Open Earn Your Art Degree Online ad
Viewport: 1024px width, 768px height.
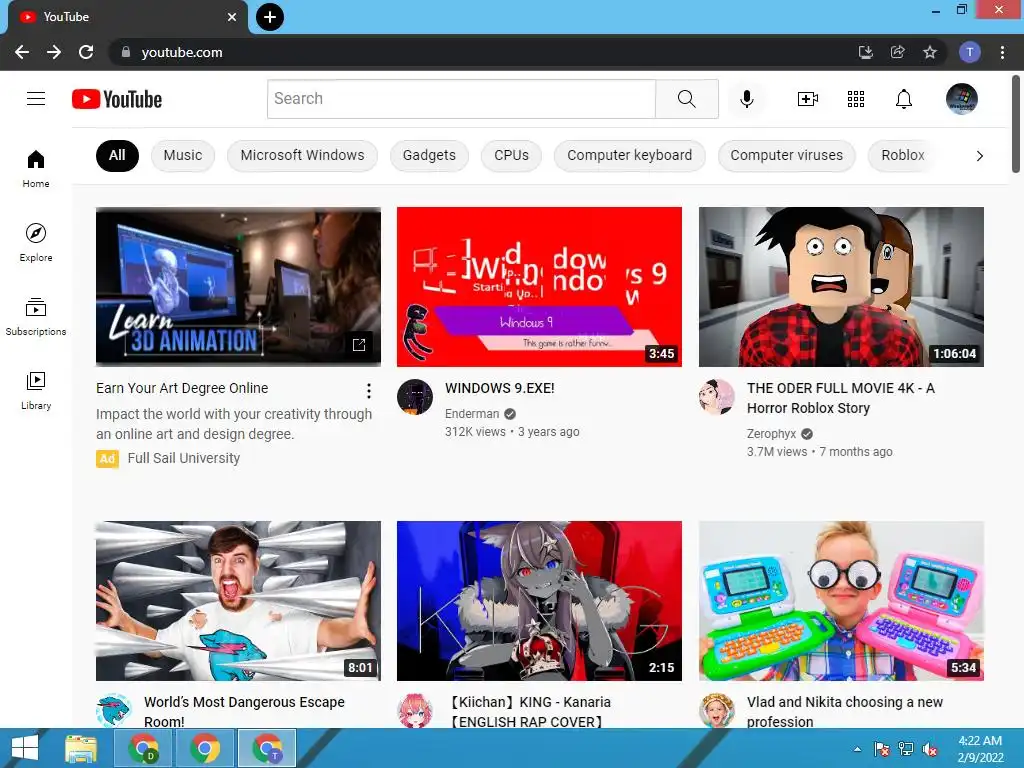pyautogui.click(x=182, y=388)
